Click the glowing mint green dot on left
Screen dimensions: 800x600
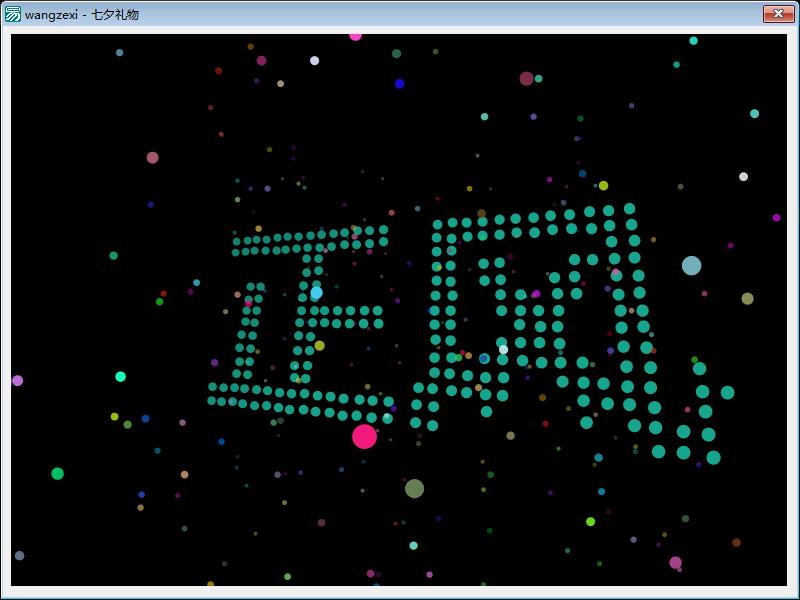tap(120, 377)
